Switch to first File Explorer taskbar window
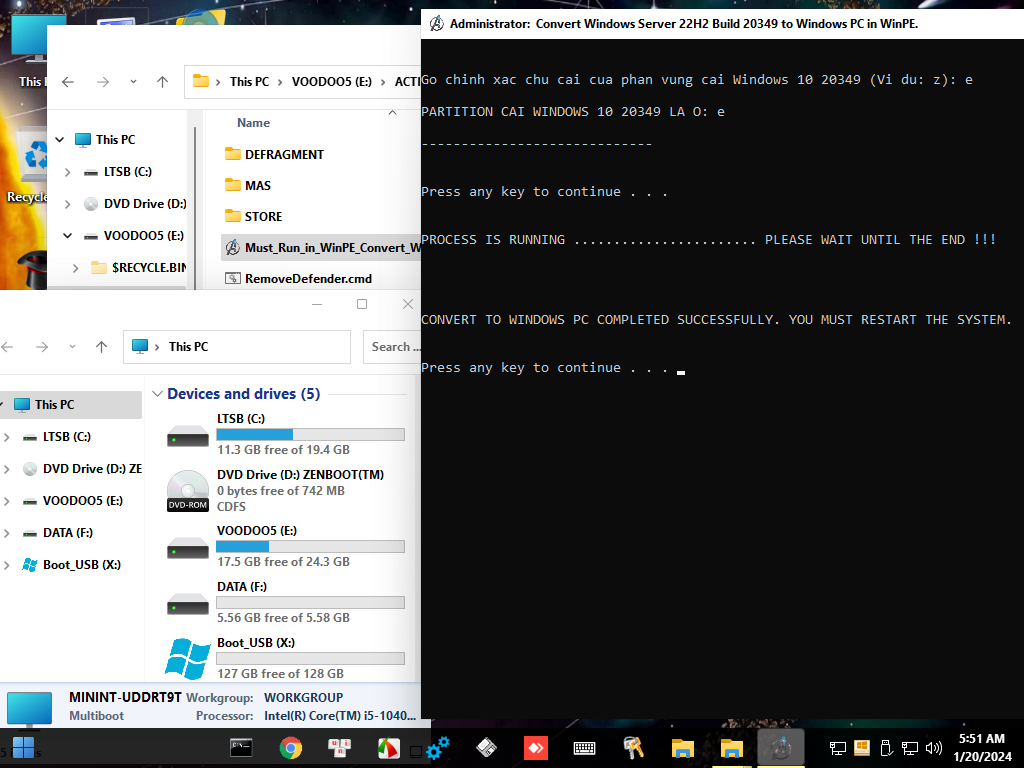1024x768 pixels. click(682, 748)
